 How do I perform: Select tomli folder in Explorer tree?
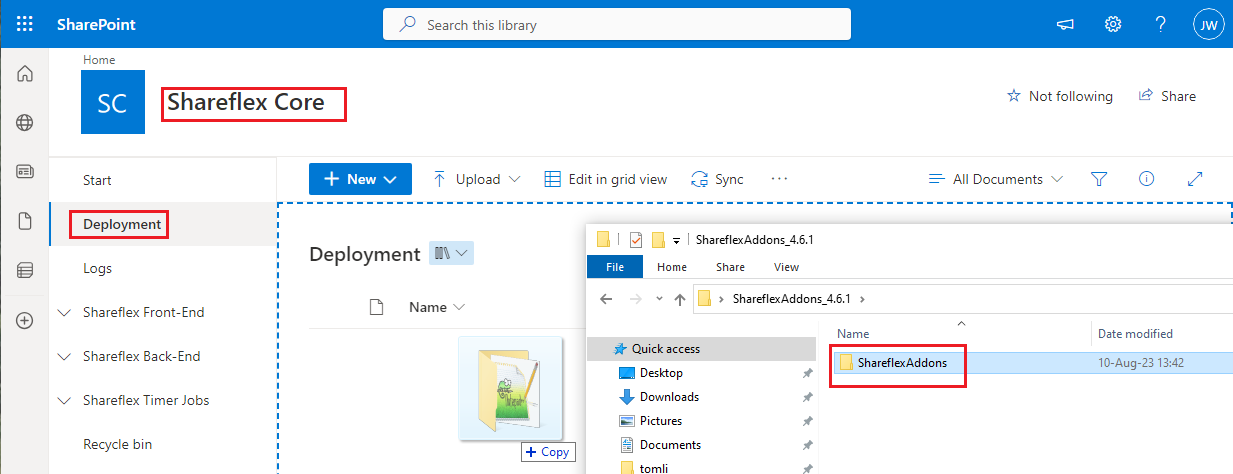pyautogui.click(x=654, y=467)
